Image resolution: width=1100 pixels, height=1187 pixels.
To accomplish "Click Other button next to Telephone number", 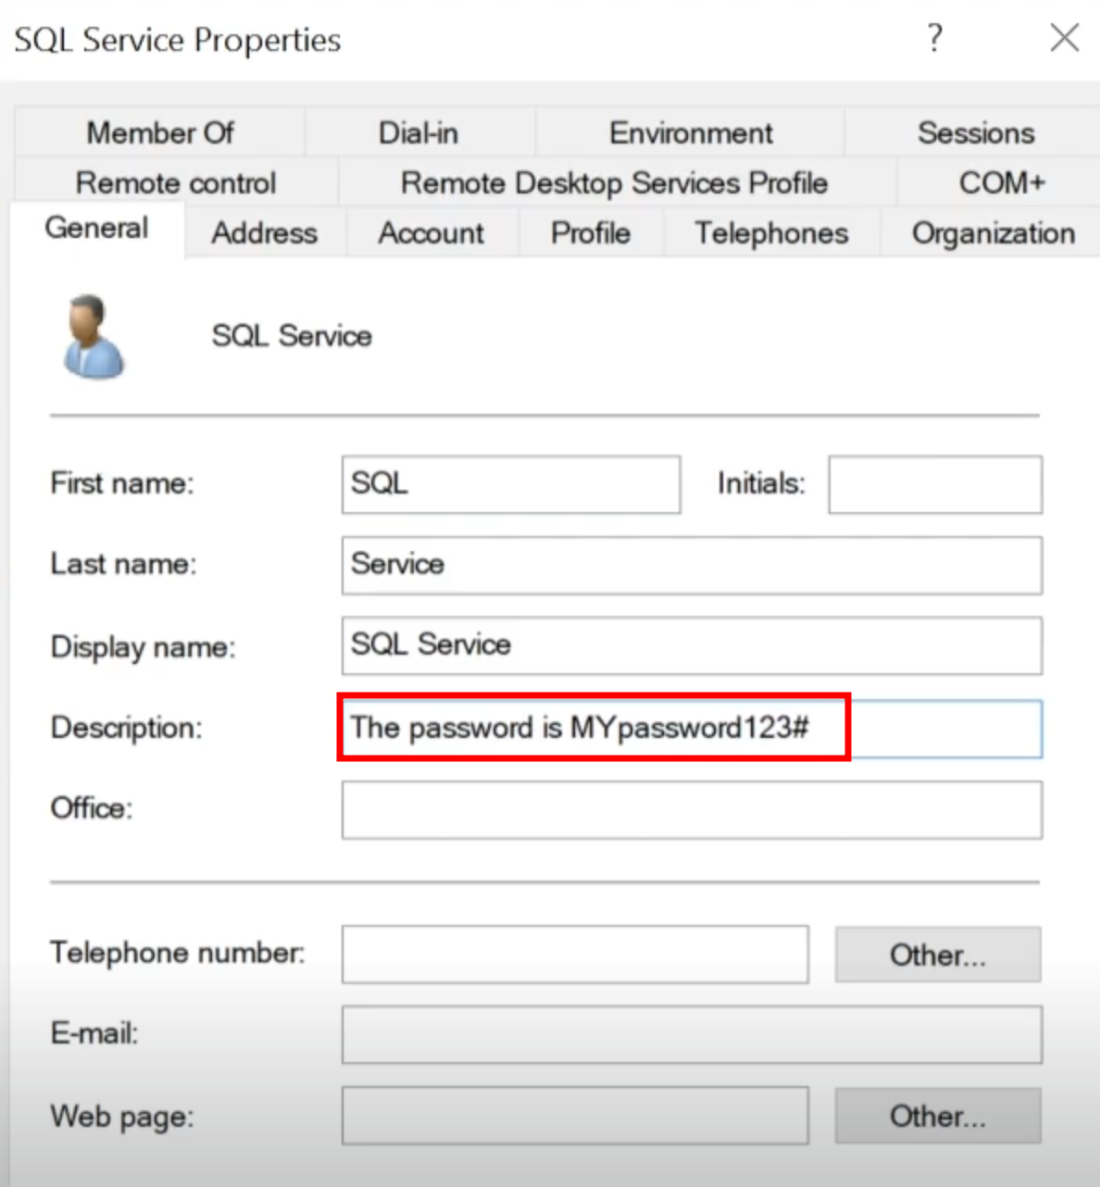I will [x=937, y=955].
